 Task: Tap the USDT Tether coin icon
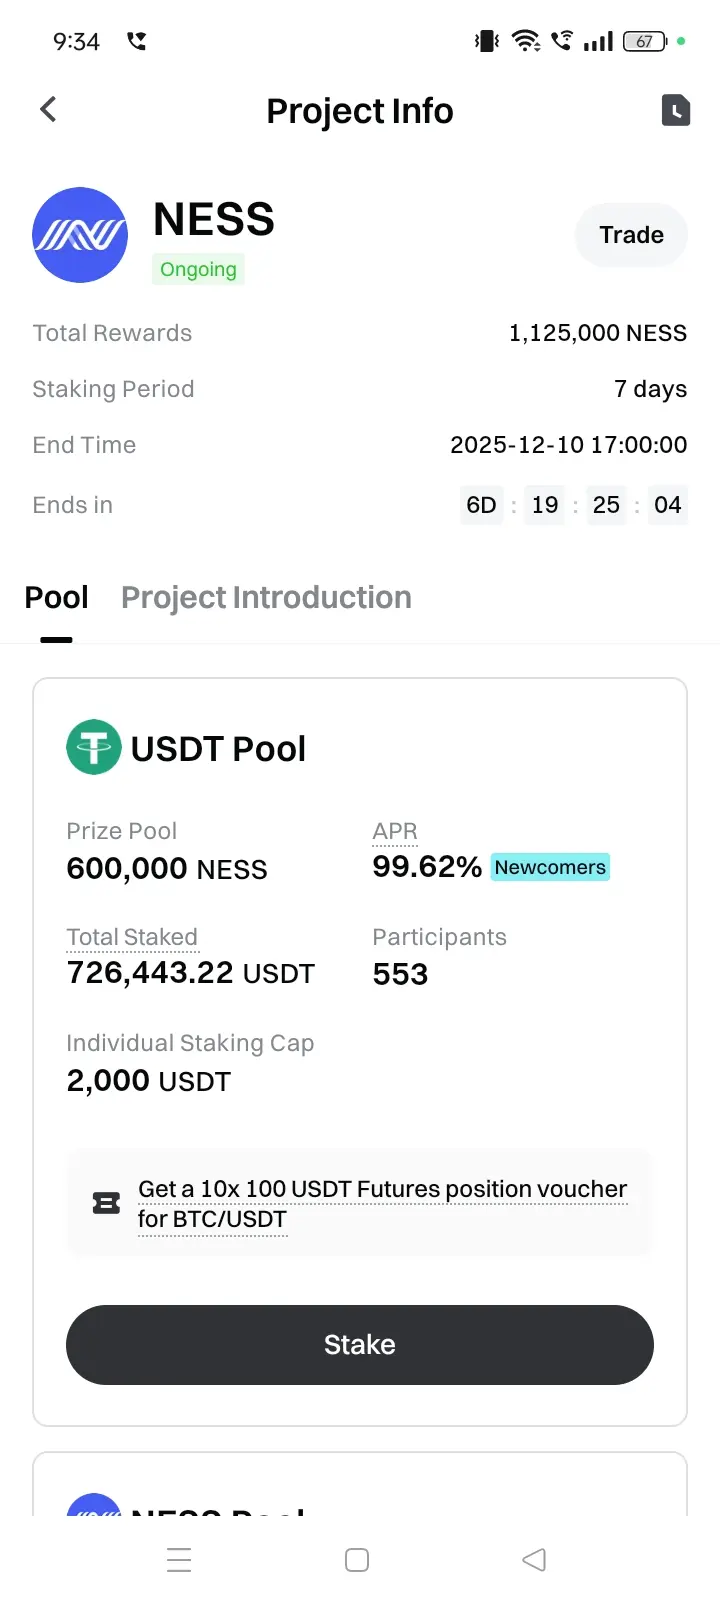[x=93, y=747]
